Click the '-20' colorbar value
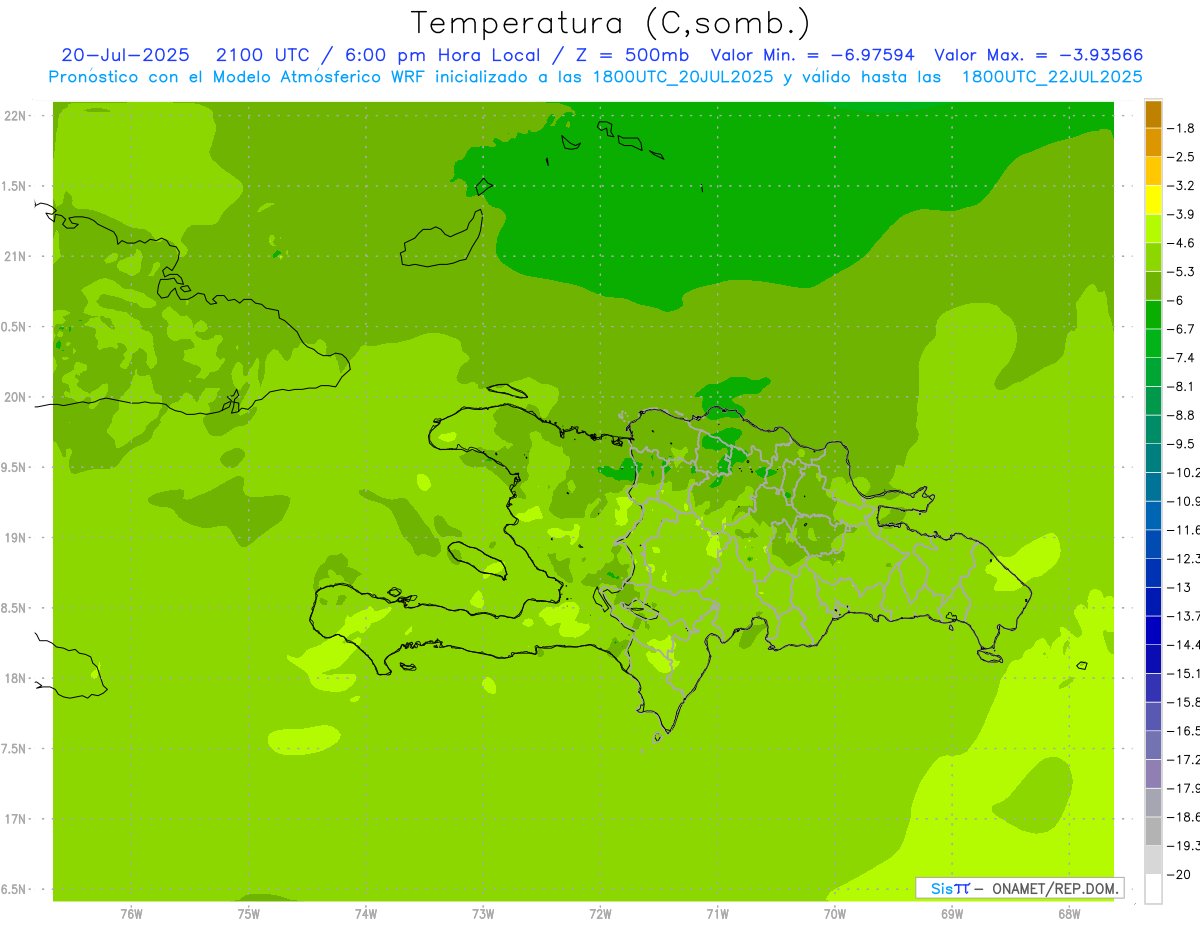This screenshot has width=1200, height=927. click(x=1180, y=874)
